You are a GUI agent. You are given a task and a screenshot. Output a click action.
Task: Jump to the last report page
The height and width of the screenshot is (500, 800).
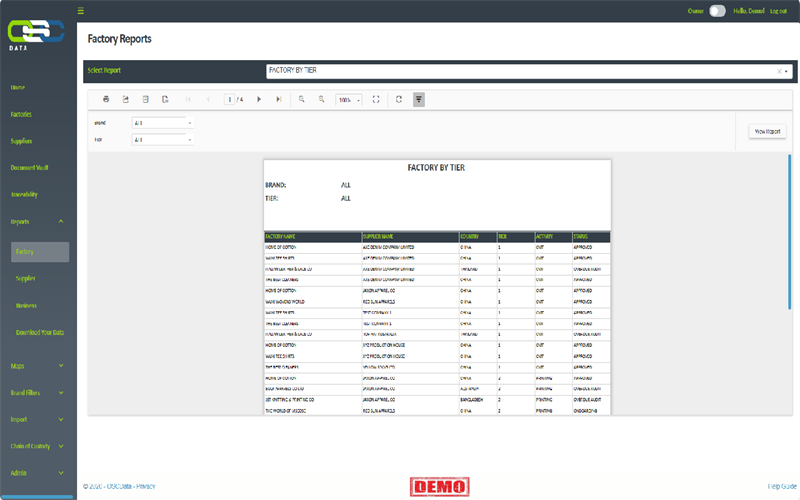[279, 99]
